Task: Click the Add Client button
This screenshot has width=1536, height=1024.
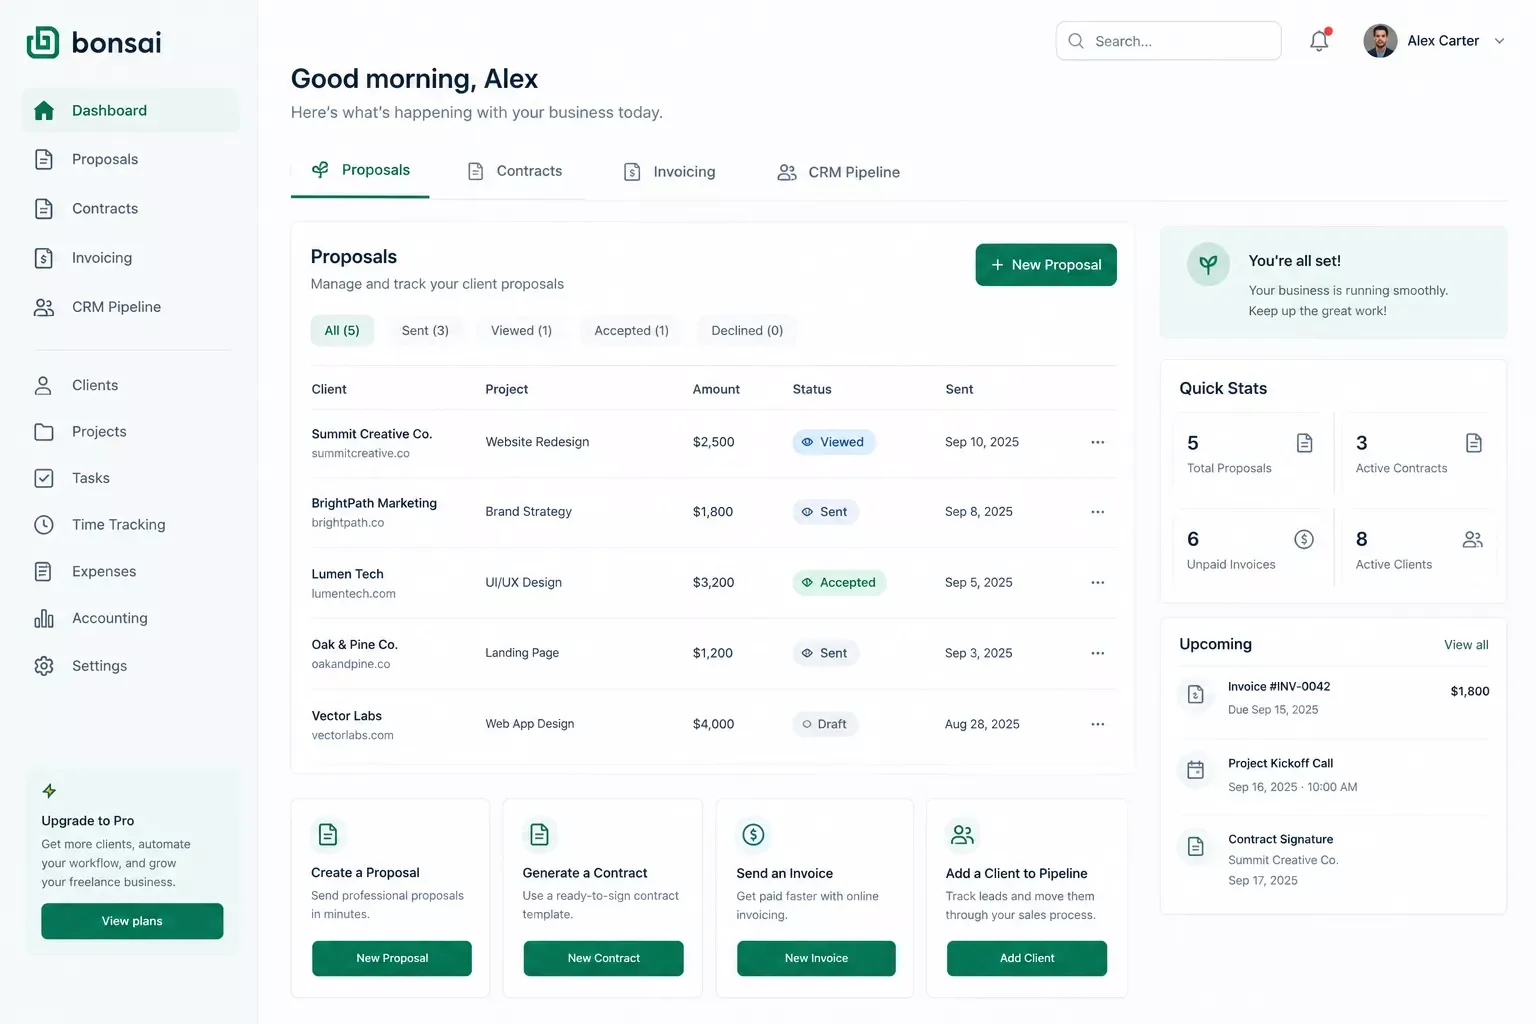Action: (x=1027, y=958)
